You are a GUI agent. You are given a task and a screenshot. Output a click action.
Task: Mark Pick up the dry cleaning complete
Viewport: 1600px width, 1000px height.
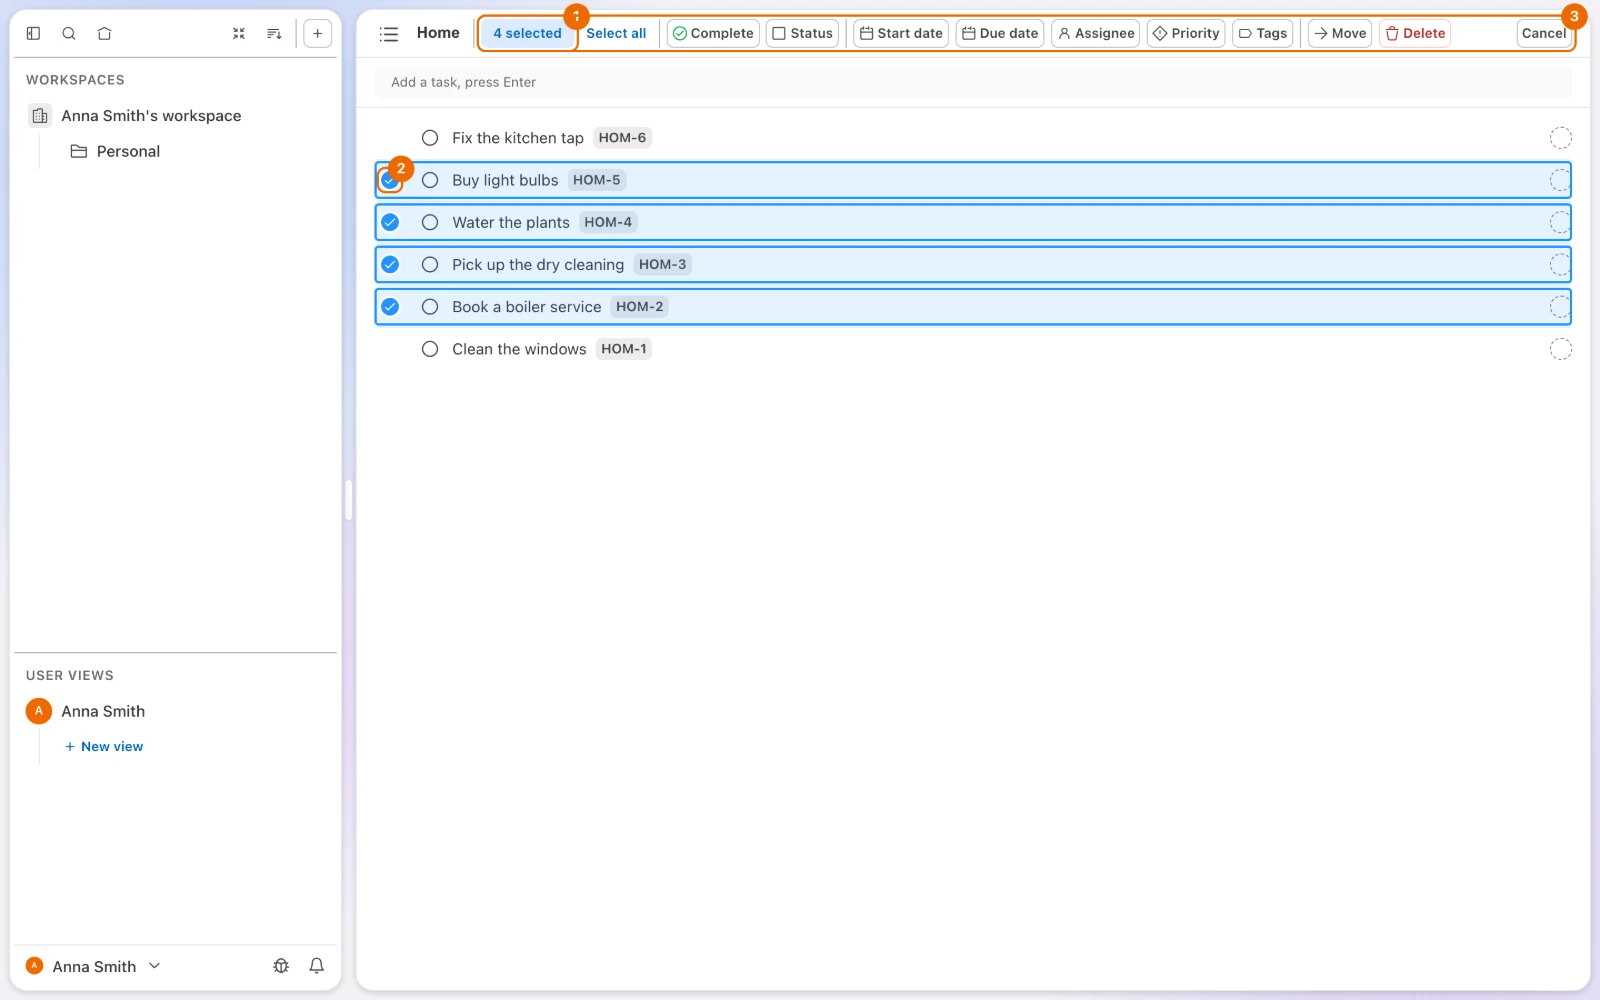click(x=430, y=264)
